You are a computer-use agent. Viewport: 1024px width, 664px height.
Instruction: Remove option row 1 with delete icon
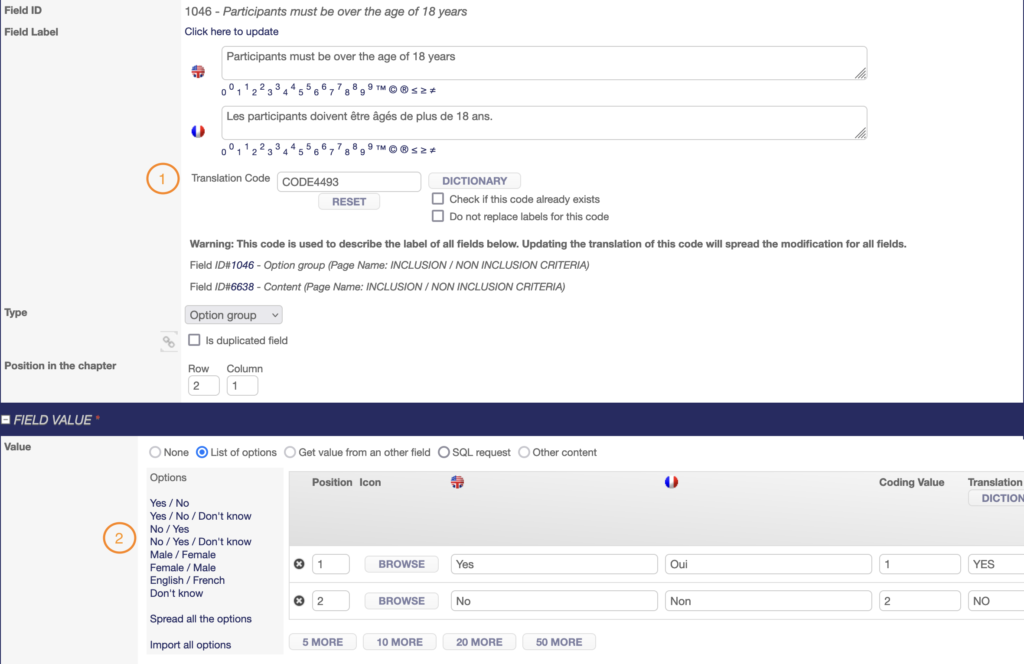(x=298, y=564)
